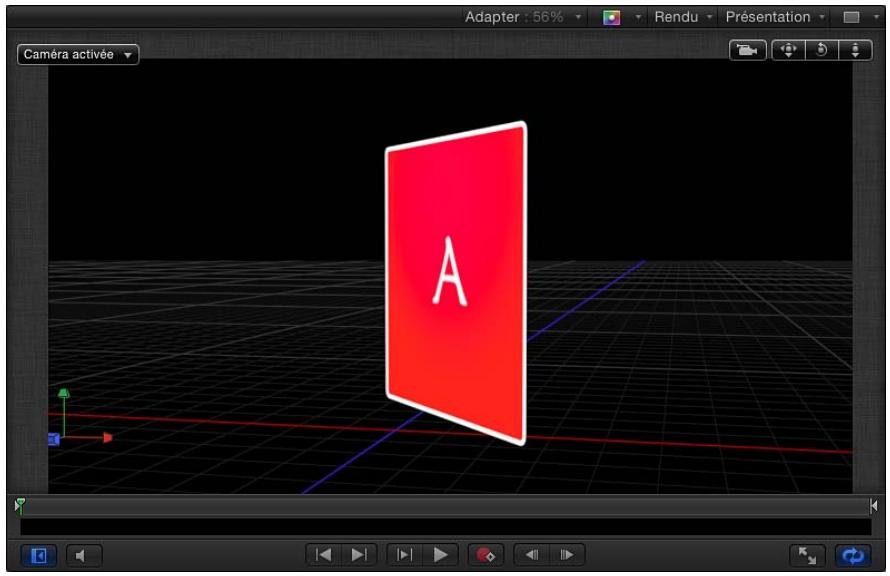The width and height of the screenshot is (890, 576).
Task: Click the green playhead marker in mini-timeline
Action: tap(20, 504)
